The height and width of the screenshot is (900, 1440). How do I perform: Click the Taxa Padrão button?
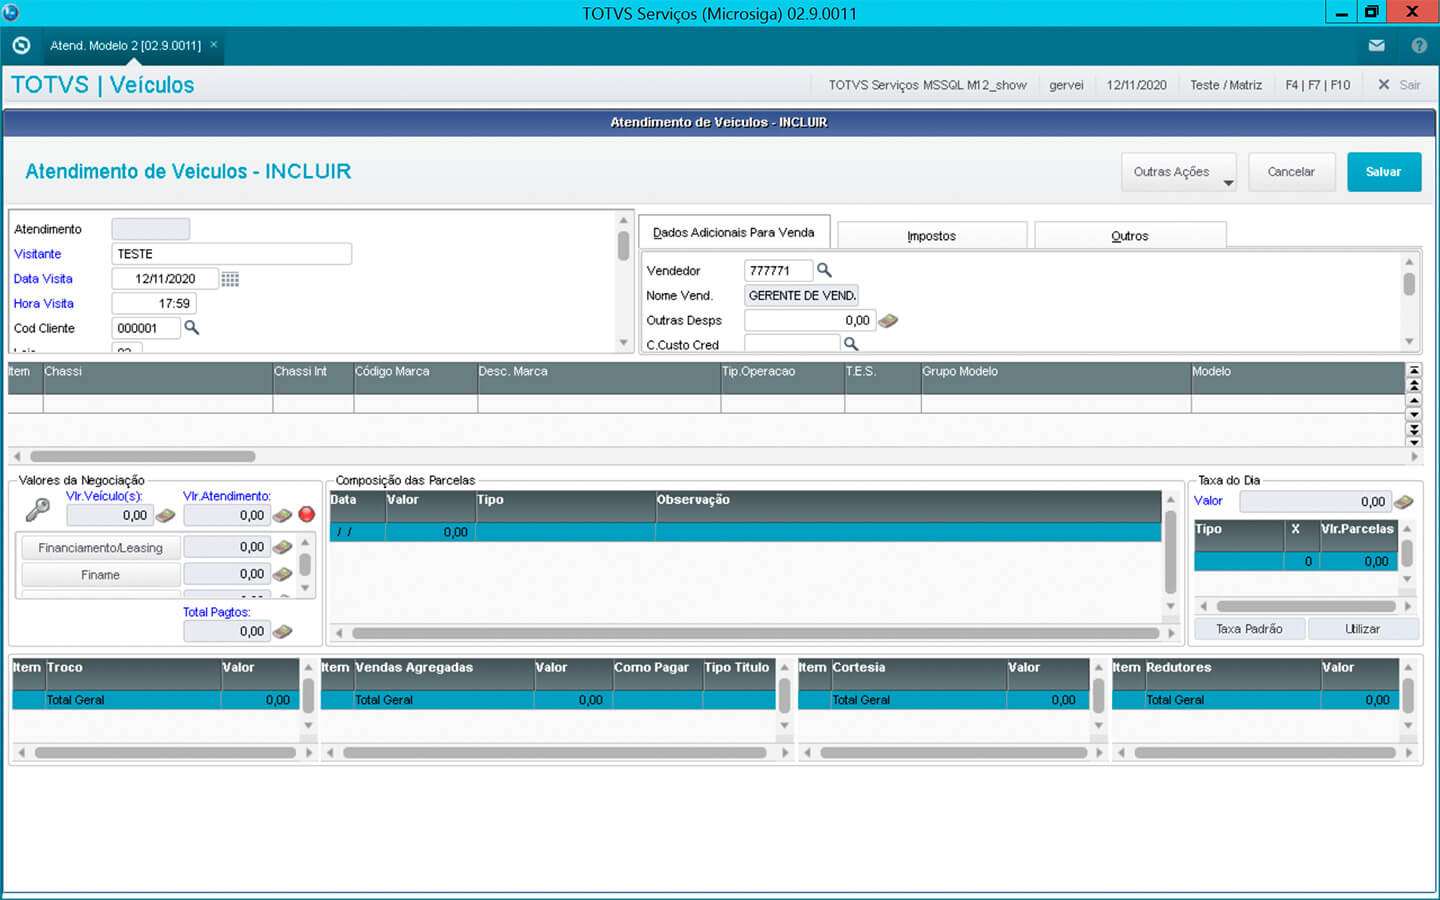tap(1249, 629)
